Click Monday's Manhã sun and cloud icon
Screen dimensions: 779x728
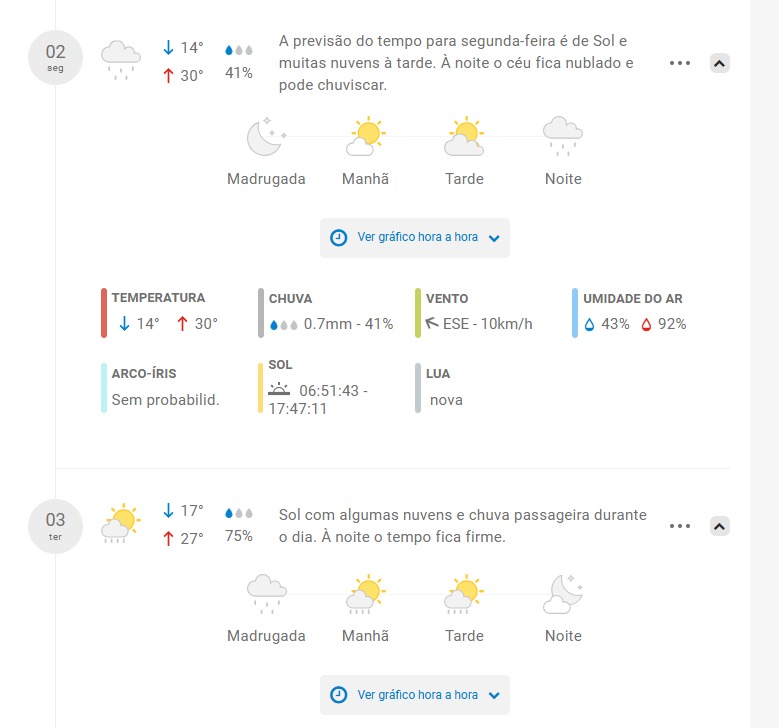click(365, 137)
